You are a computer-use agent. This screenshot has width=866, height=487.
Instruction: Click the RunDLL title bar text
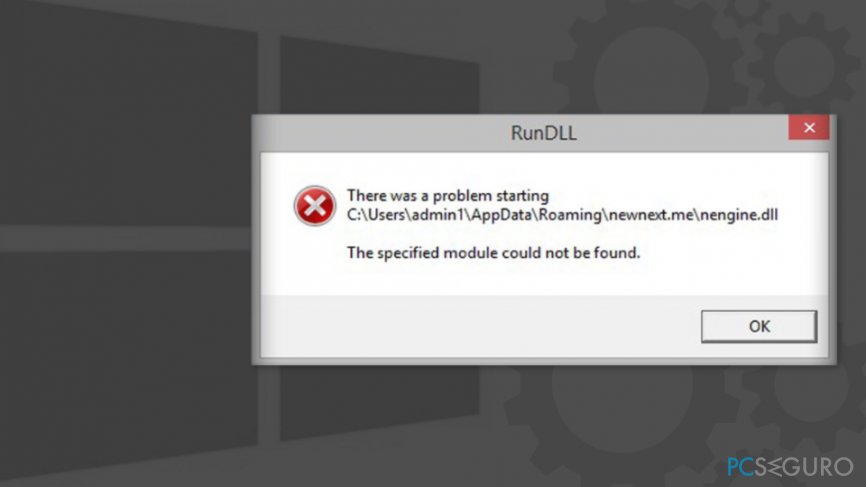pos(543,133)
